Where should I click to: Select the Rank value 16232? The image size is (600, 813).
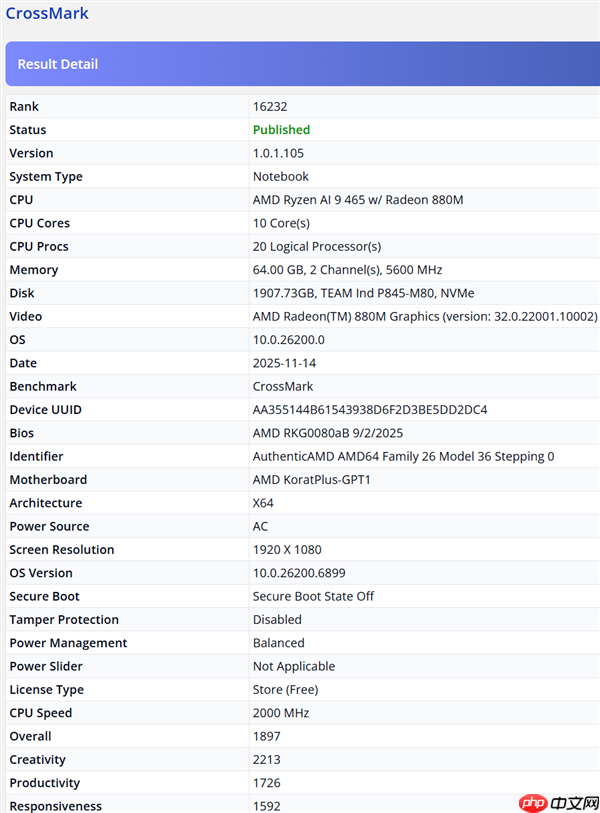(270, 106)
